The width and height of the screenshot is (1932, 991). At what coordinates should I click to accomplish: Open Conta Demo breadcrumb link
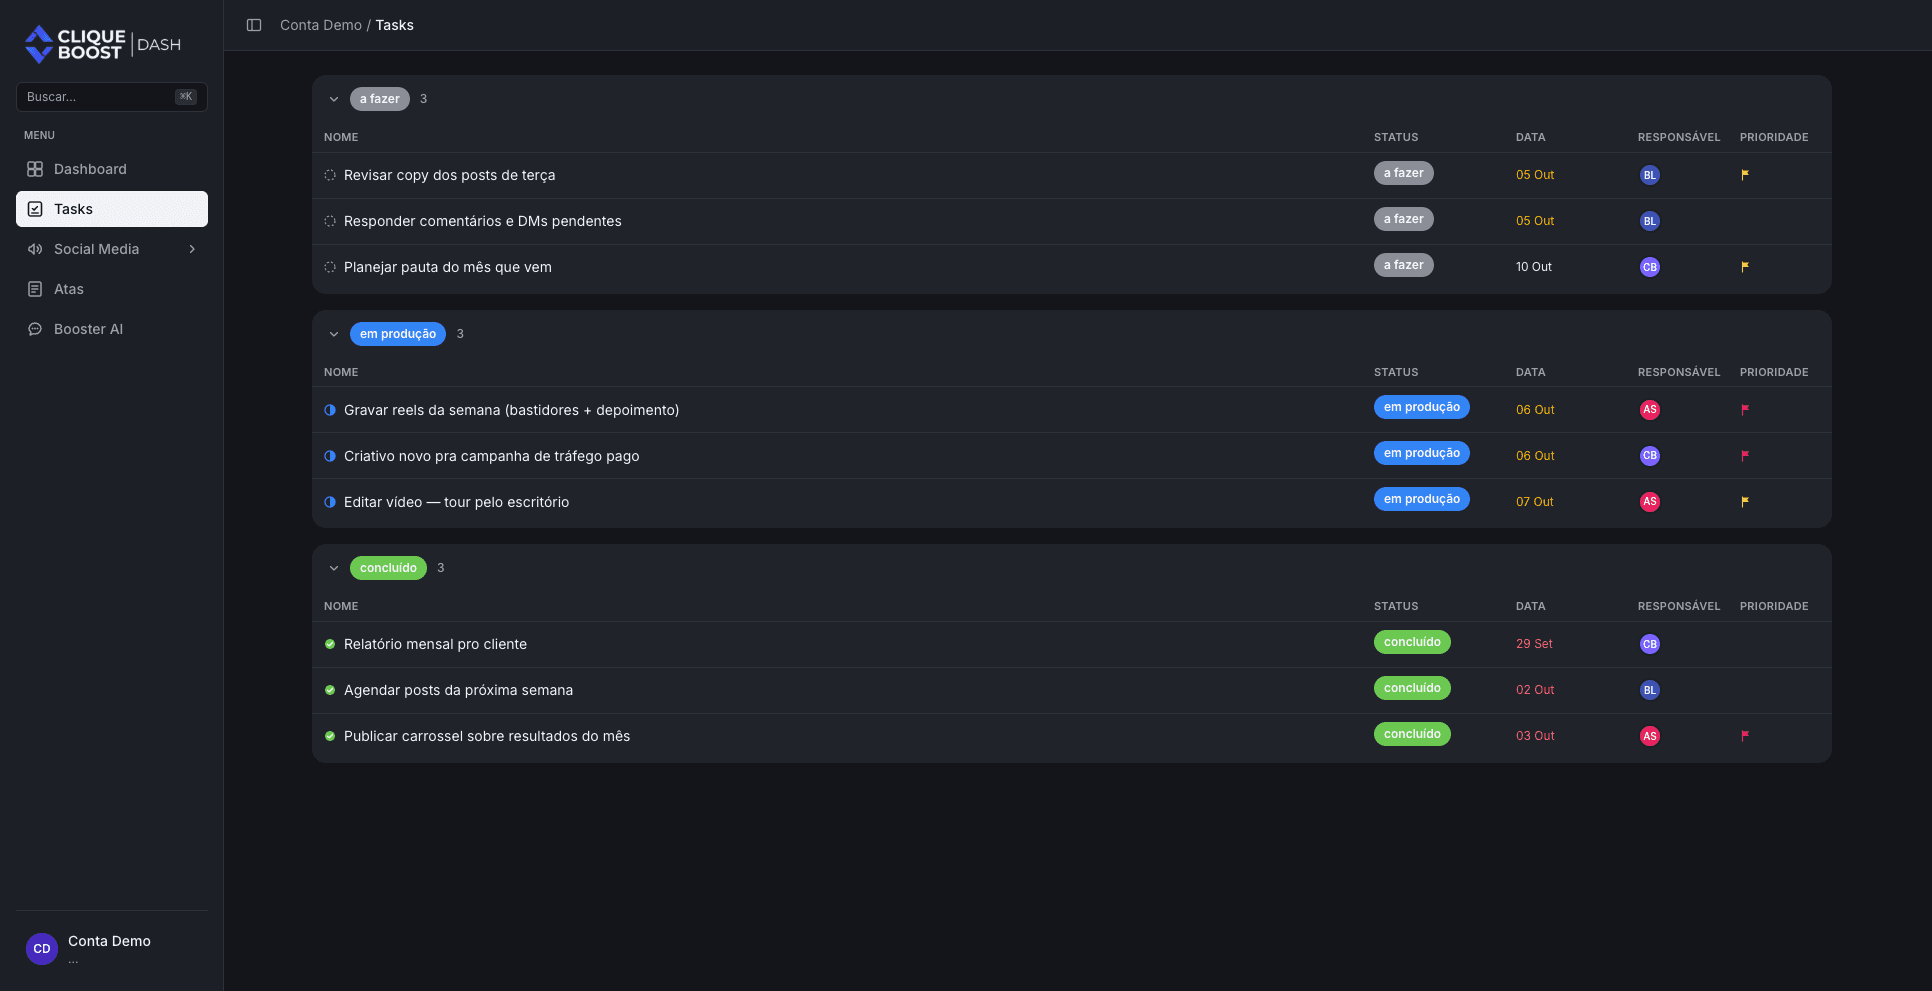[321, 25]
